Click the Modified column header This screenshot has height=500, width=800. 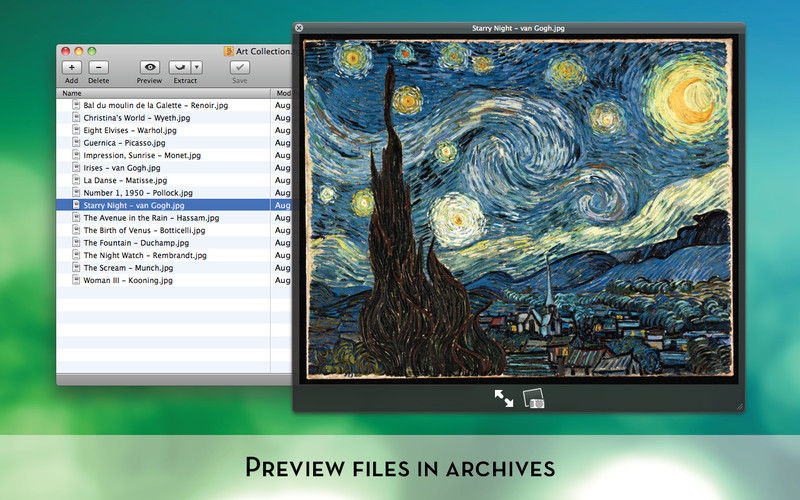tap(282, 93)
